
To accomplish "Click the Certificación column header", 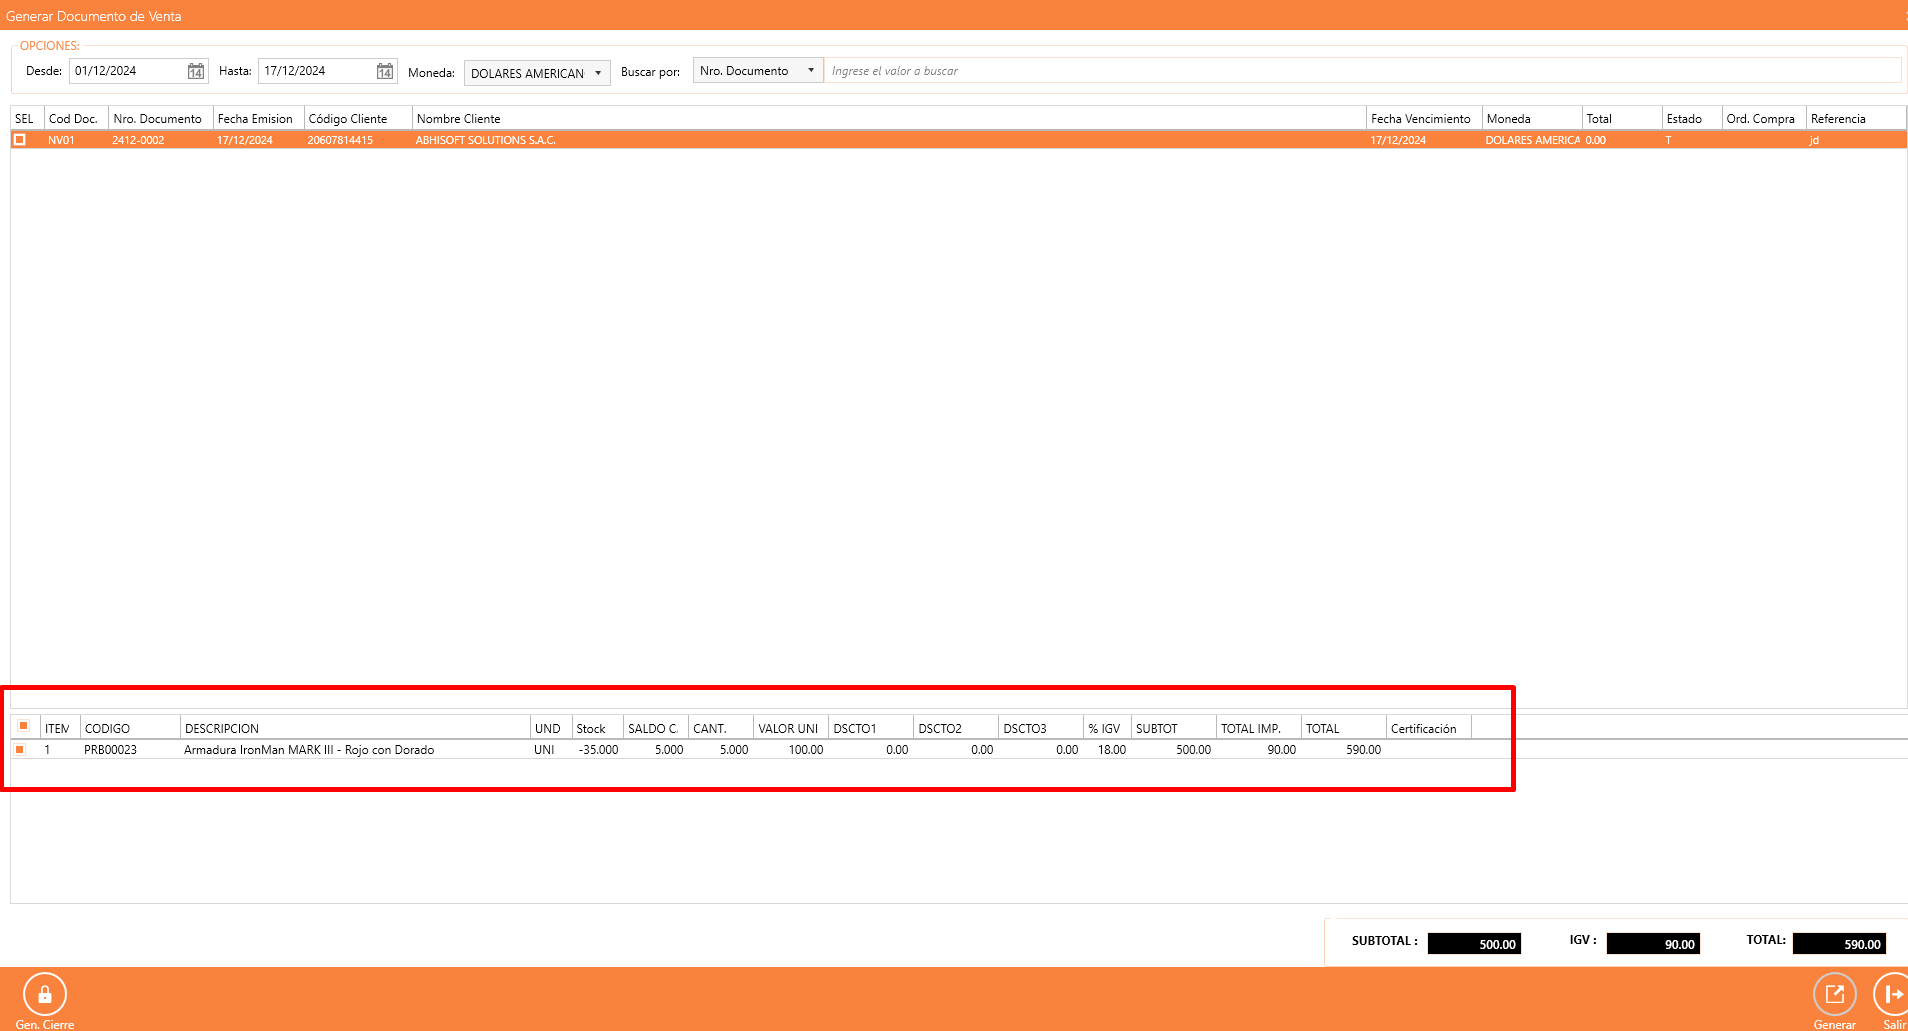I will click(x=1429, y=728).
